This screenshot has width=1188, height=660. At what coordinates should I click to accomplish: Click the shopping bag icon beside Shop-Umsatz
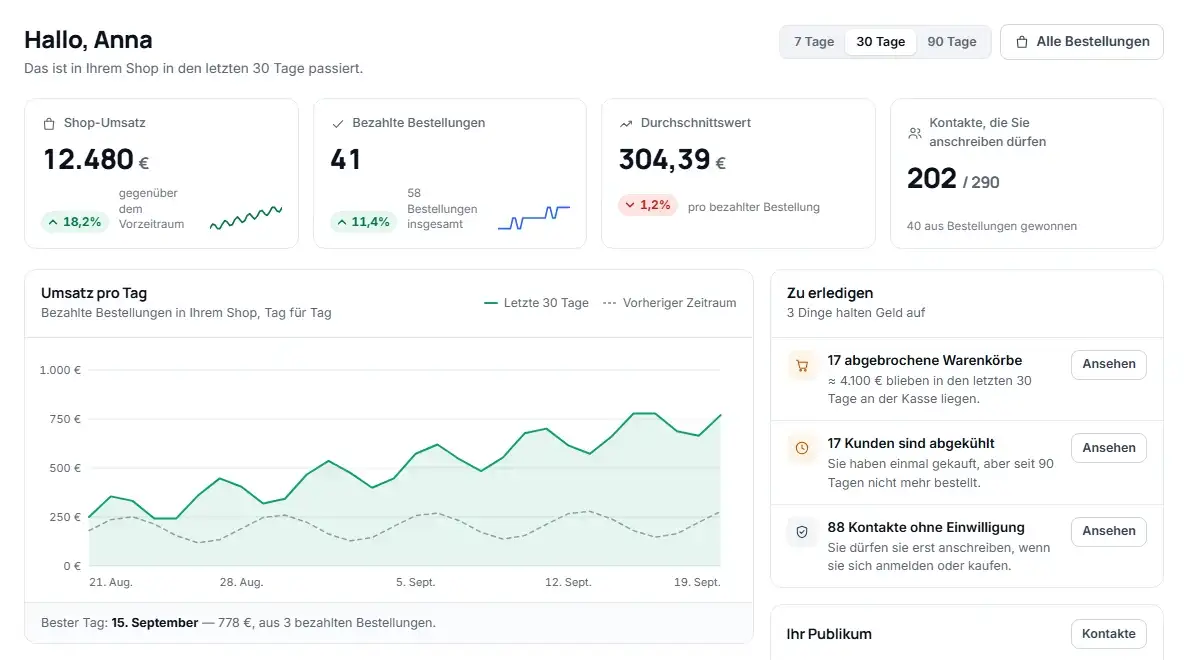(x=49, y=124)
